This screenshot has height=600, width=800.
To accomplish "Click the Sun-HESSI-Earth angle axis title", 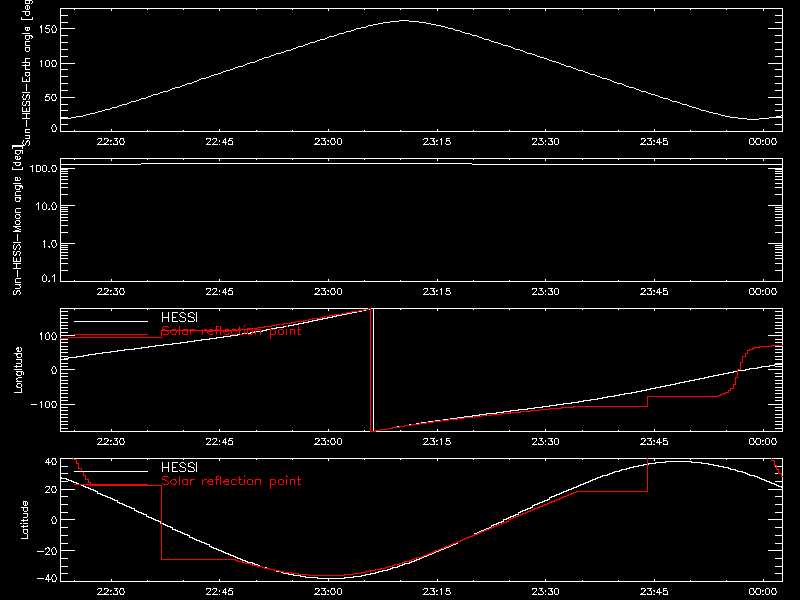I will coord(27,72).
